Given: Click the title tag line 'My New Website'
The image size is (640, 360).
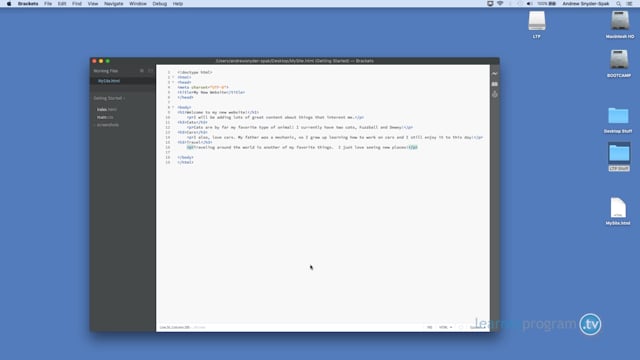Looking at the screenshot, I should pos(211,92).
